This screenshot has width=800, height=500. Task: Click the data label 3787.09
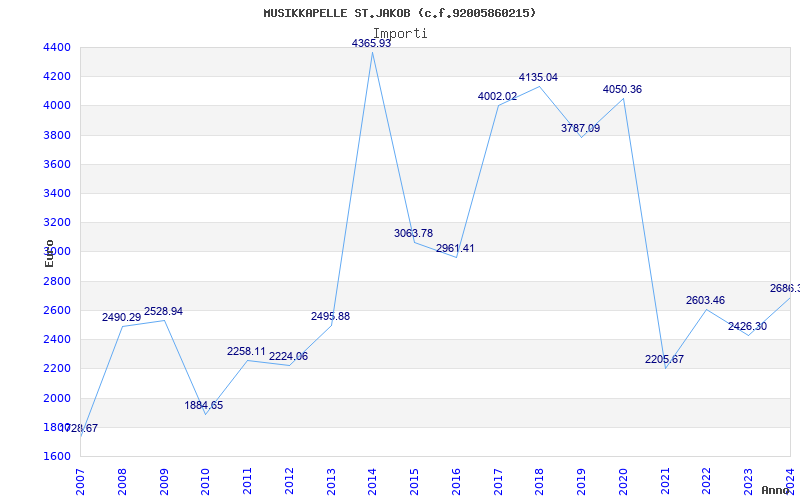pos(580,128)
